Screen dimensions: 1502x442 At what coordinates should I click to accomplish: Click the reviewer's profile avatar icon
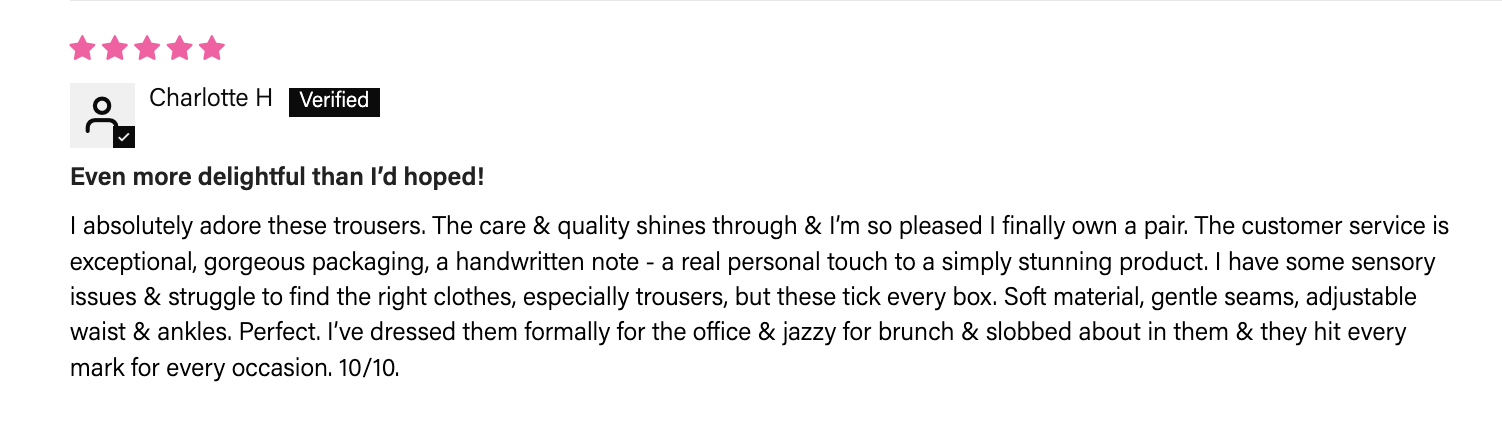100,113
